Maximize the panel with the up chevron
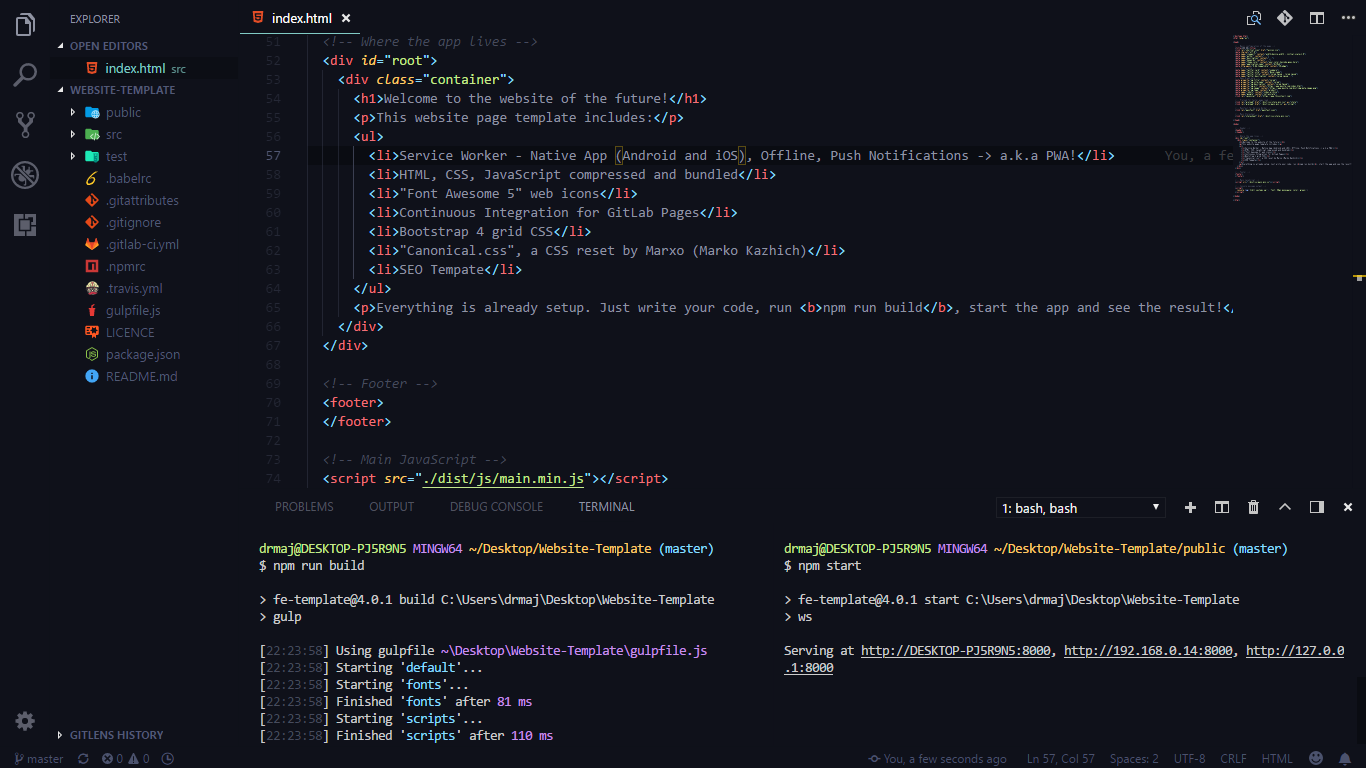The width and height of the screenshot is (1366, 768). tap(1285, 507)
